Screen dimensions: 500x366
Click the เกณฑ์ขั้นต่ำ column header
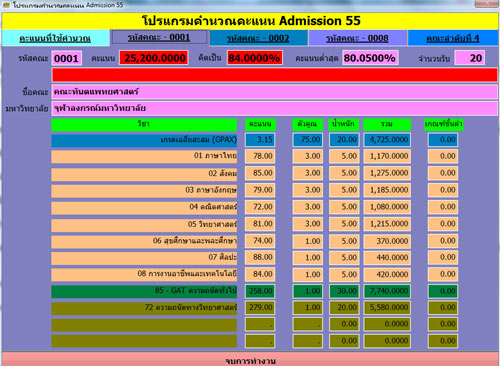tap(444, 124)
